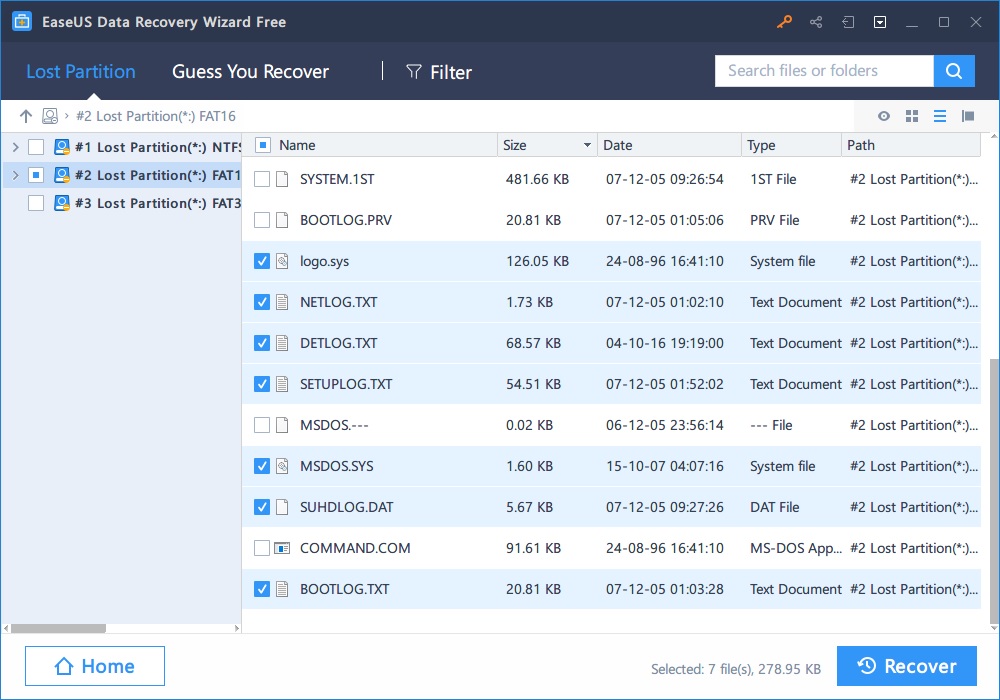The width and height of the screenshot is (1000, 700).
Task: Uncheck the logo.sys checkbox
Action: (x=261, y=261)
